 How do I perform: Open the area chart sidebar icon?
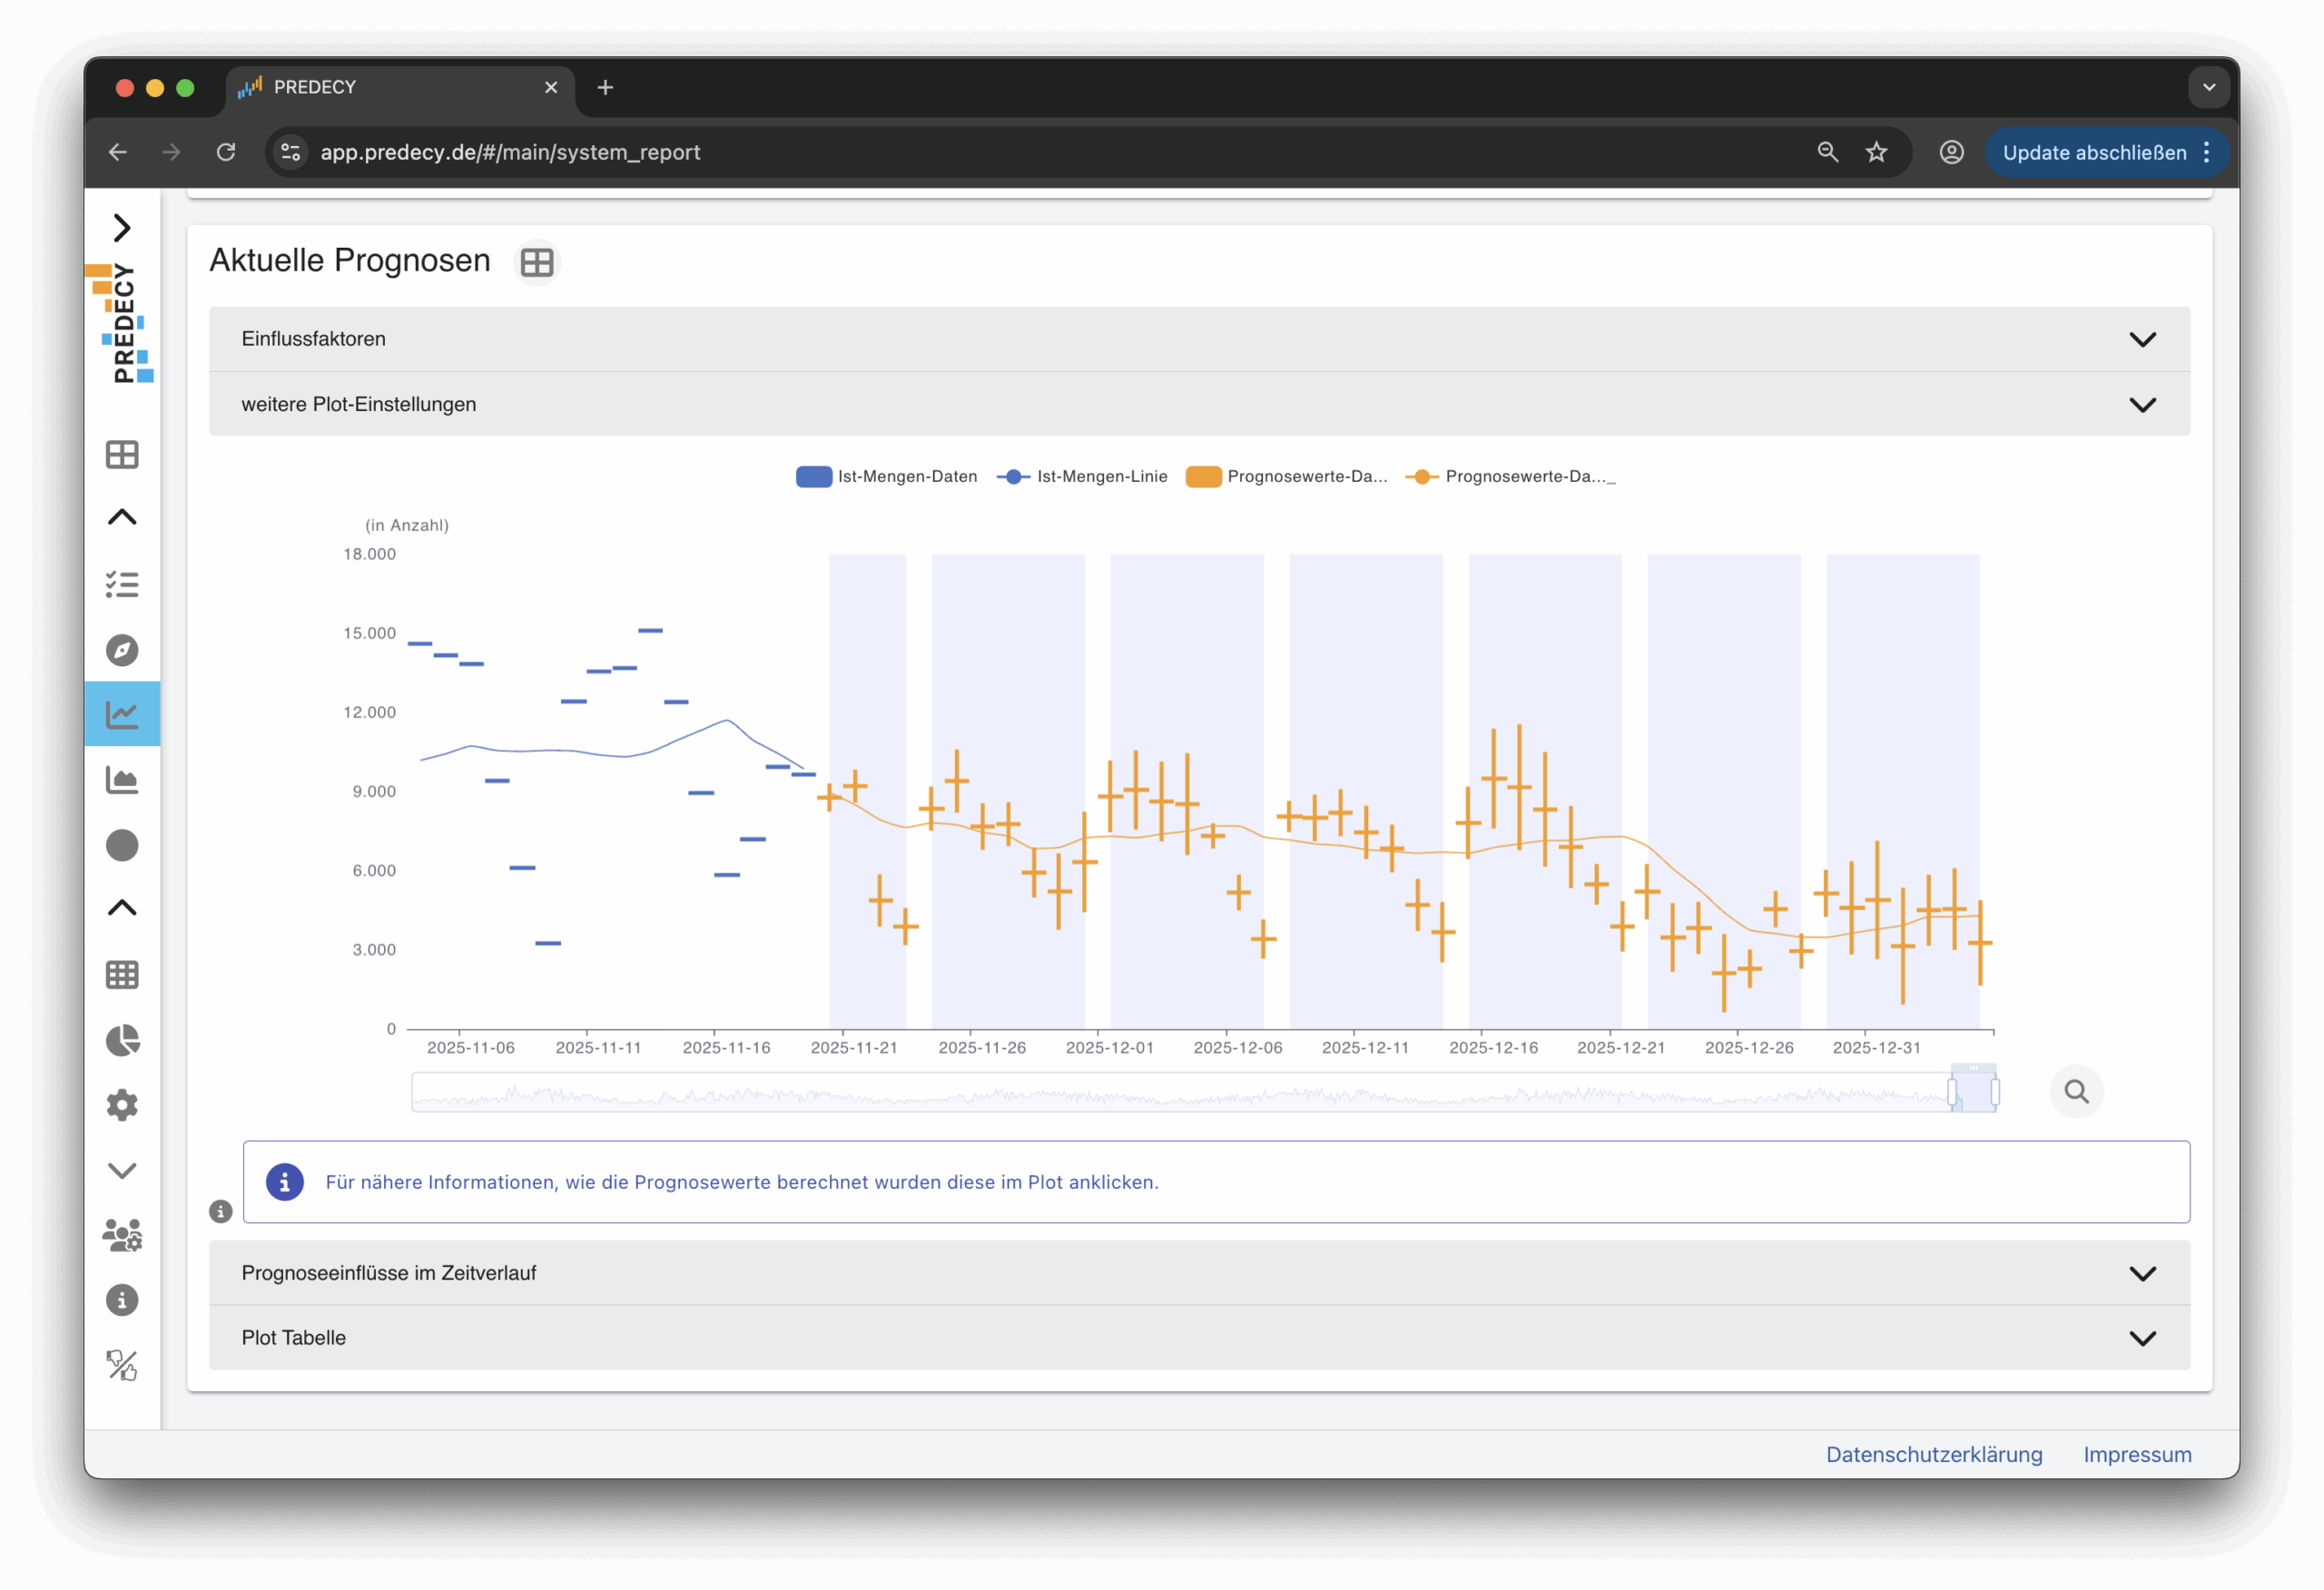coord(122,780)
